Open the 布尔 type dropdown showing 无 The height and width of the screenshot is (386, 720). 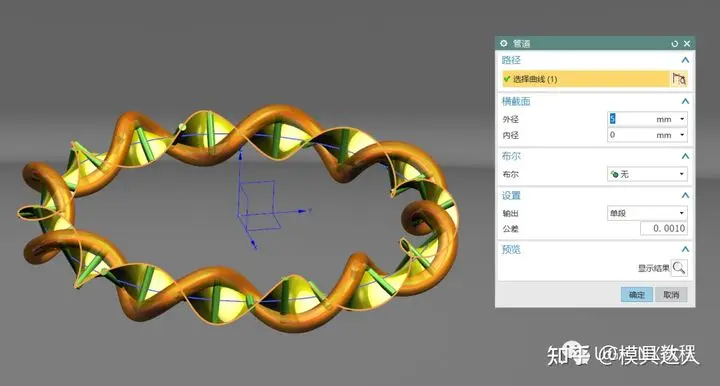pos(647,174)
